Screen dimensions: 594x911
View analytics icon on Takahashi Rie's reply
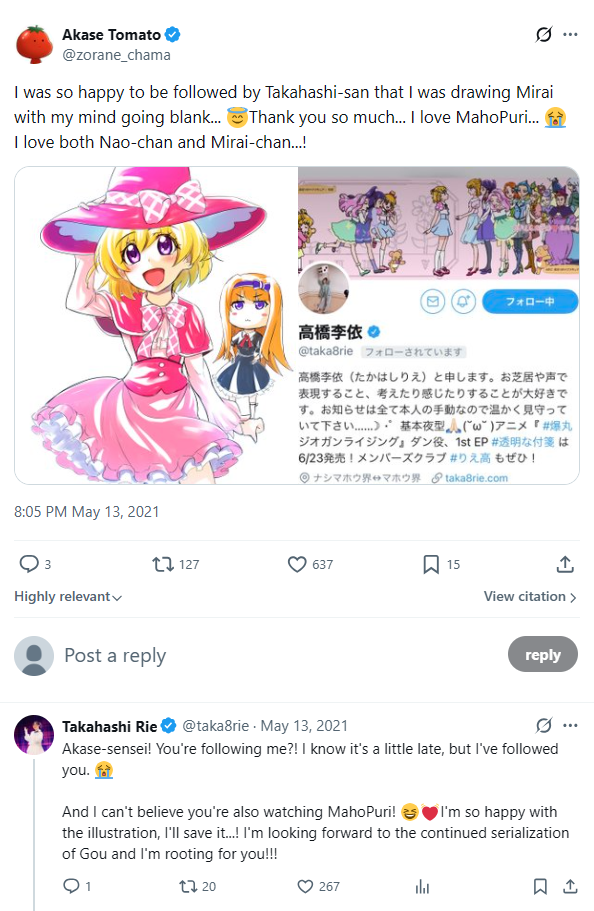click(x=423, y=886)
